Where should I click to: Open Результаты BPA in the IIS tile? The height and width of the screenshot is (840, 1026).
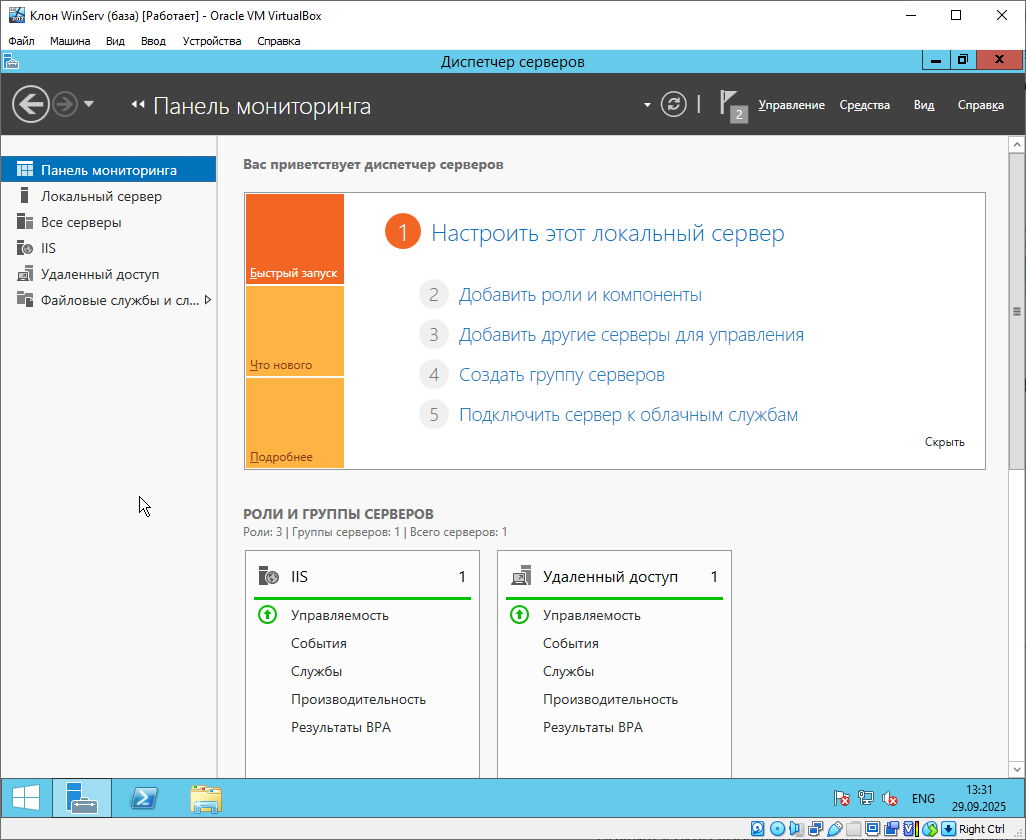pos(340,727)
